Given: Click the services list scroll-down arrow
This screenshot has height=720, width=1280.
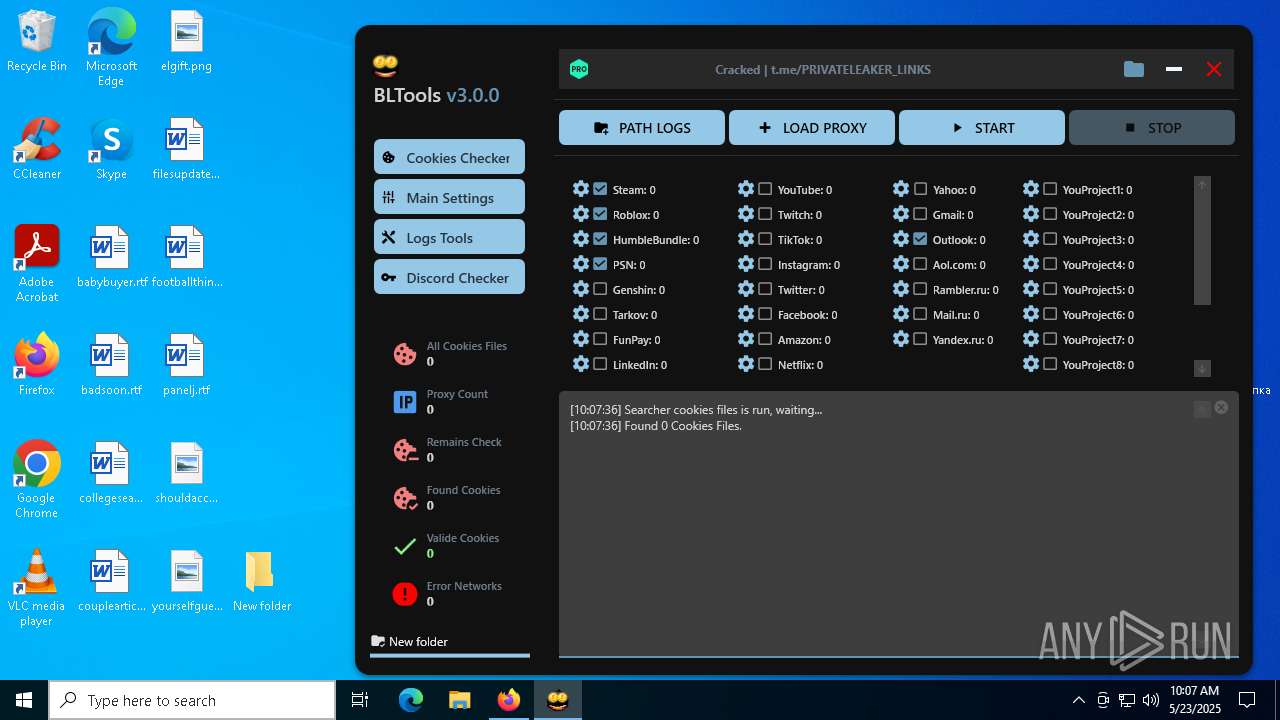Looking at the screenshot, I should 1202,368.
